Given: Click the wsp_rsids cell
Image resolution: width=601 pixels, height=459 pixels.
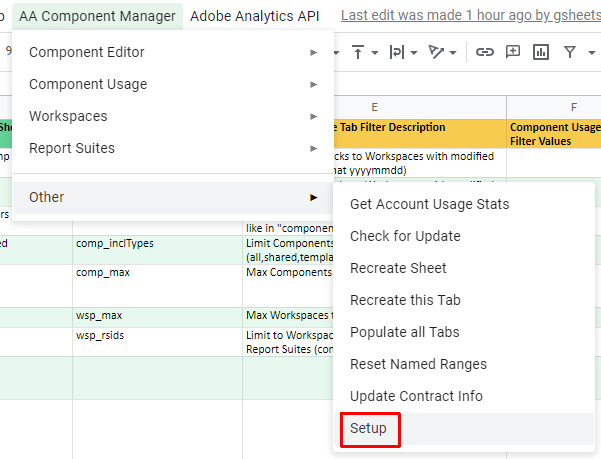Looking at the screenshot, I should point(157,342).
